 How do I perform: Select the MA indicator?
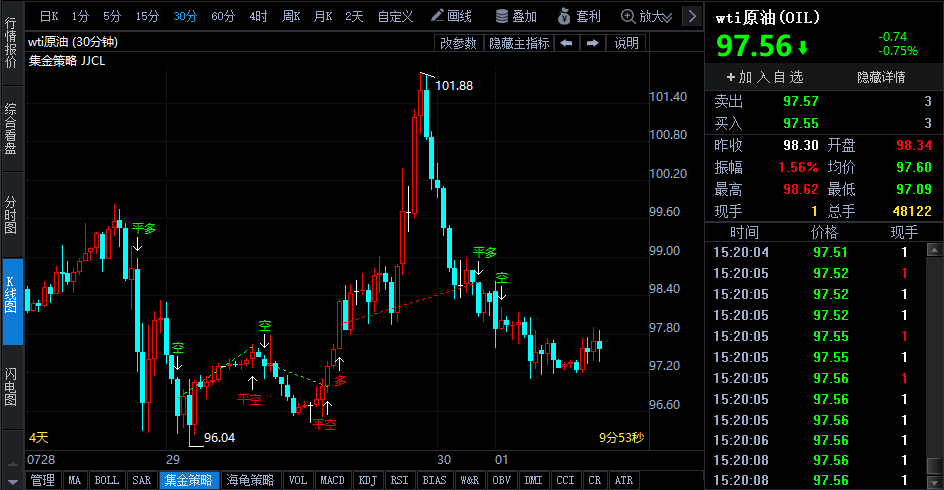75,480
